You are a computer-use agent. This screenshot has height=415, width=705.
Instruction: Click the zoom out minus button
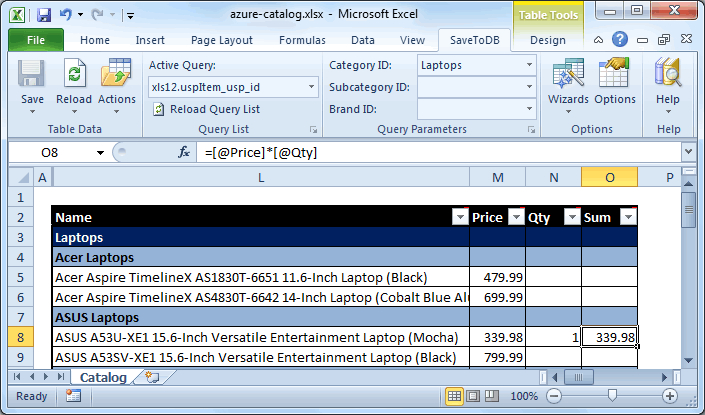point(553,396)
